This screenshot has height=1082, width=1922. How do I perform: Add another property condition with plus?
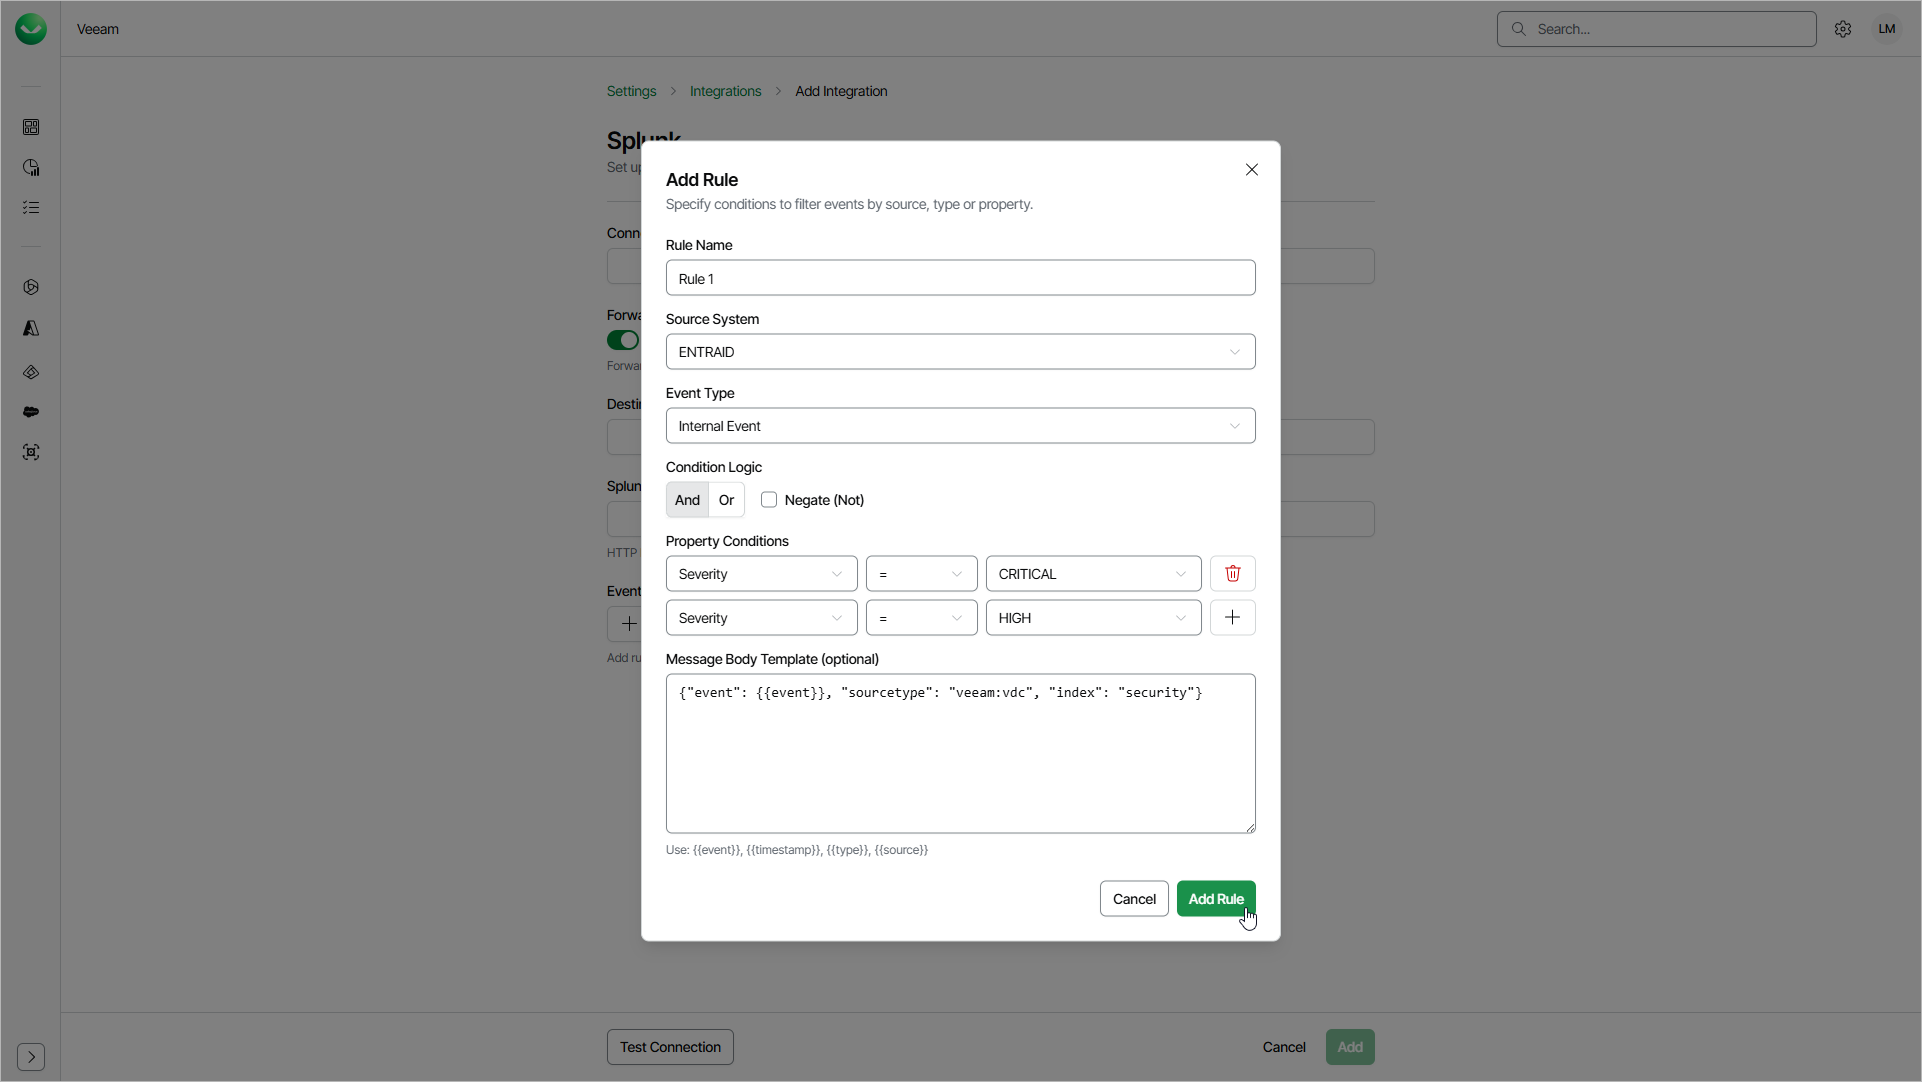(x=1233, y=618)
